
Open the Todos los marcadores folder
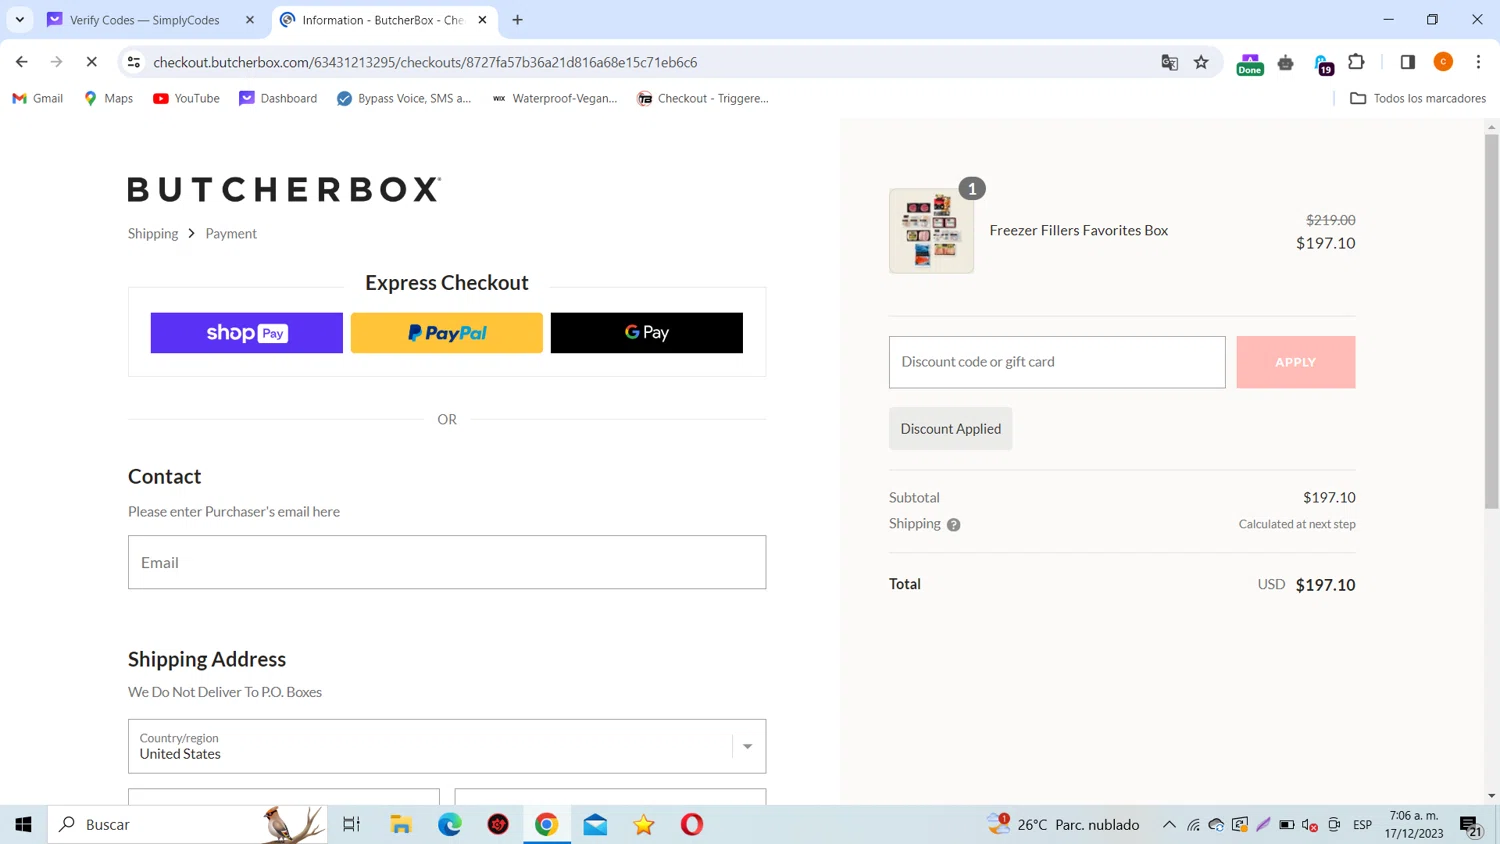pos(1418,98)
